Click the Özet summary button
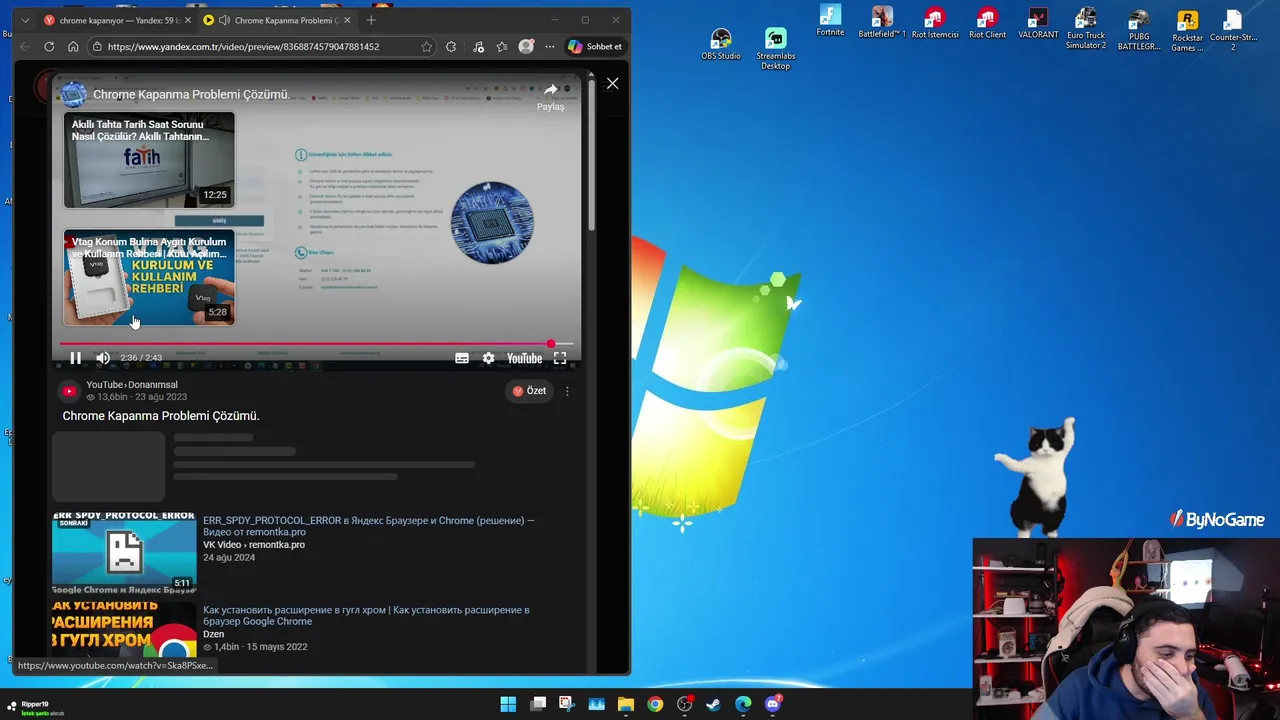The height and width of the screenshot is (720, 1280). (x=529, y=391)
